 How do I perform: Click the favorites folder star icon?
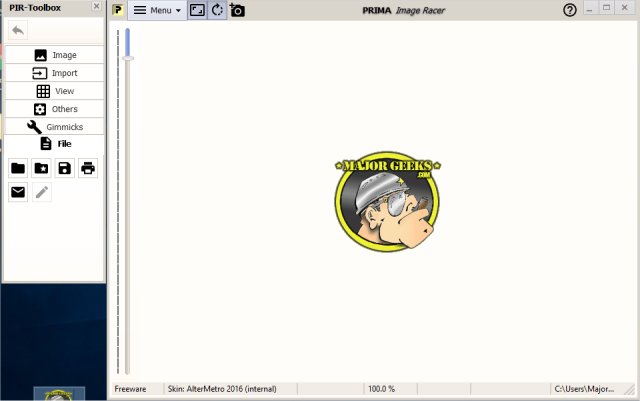[41, 168]
